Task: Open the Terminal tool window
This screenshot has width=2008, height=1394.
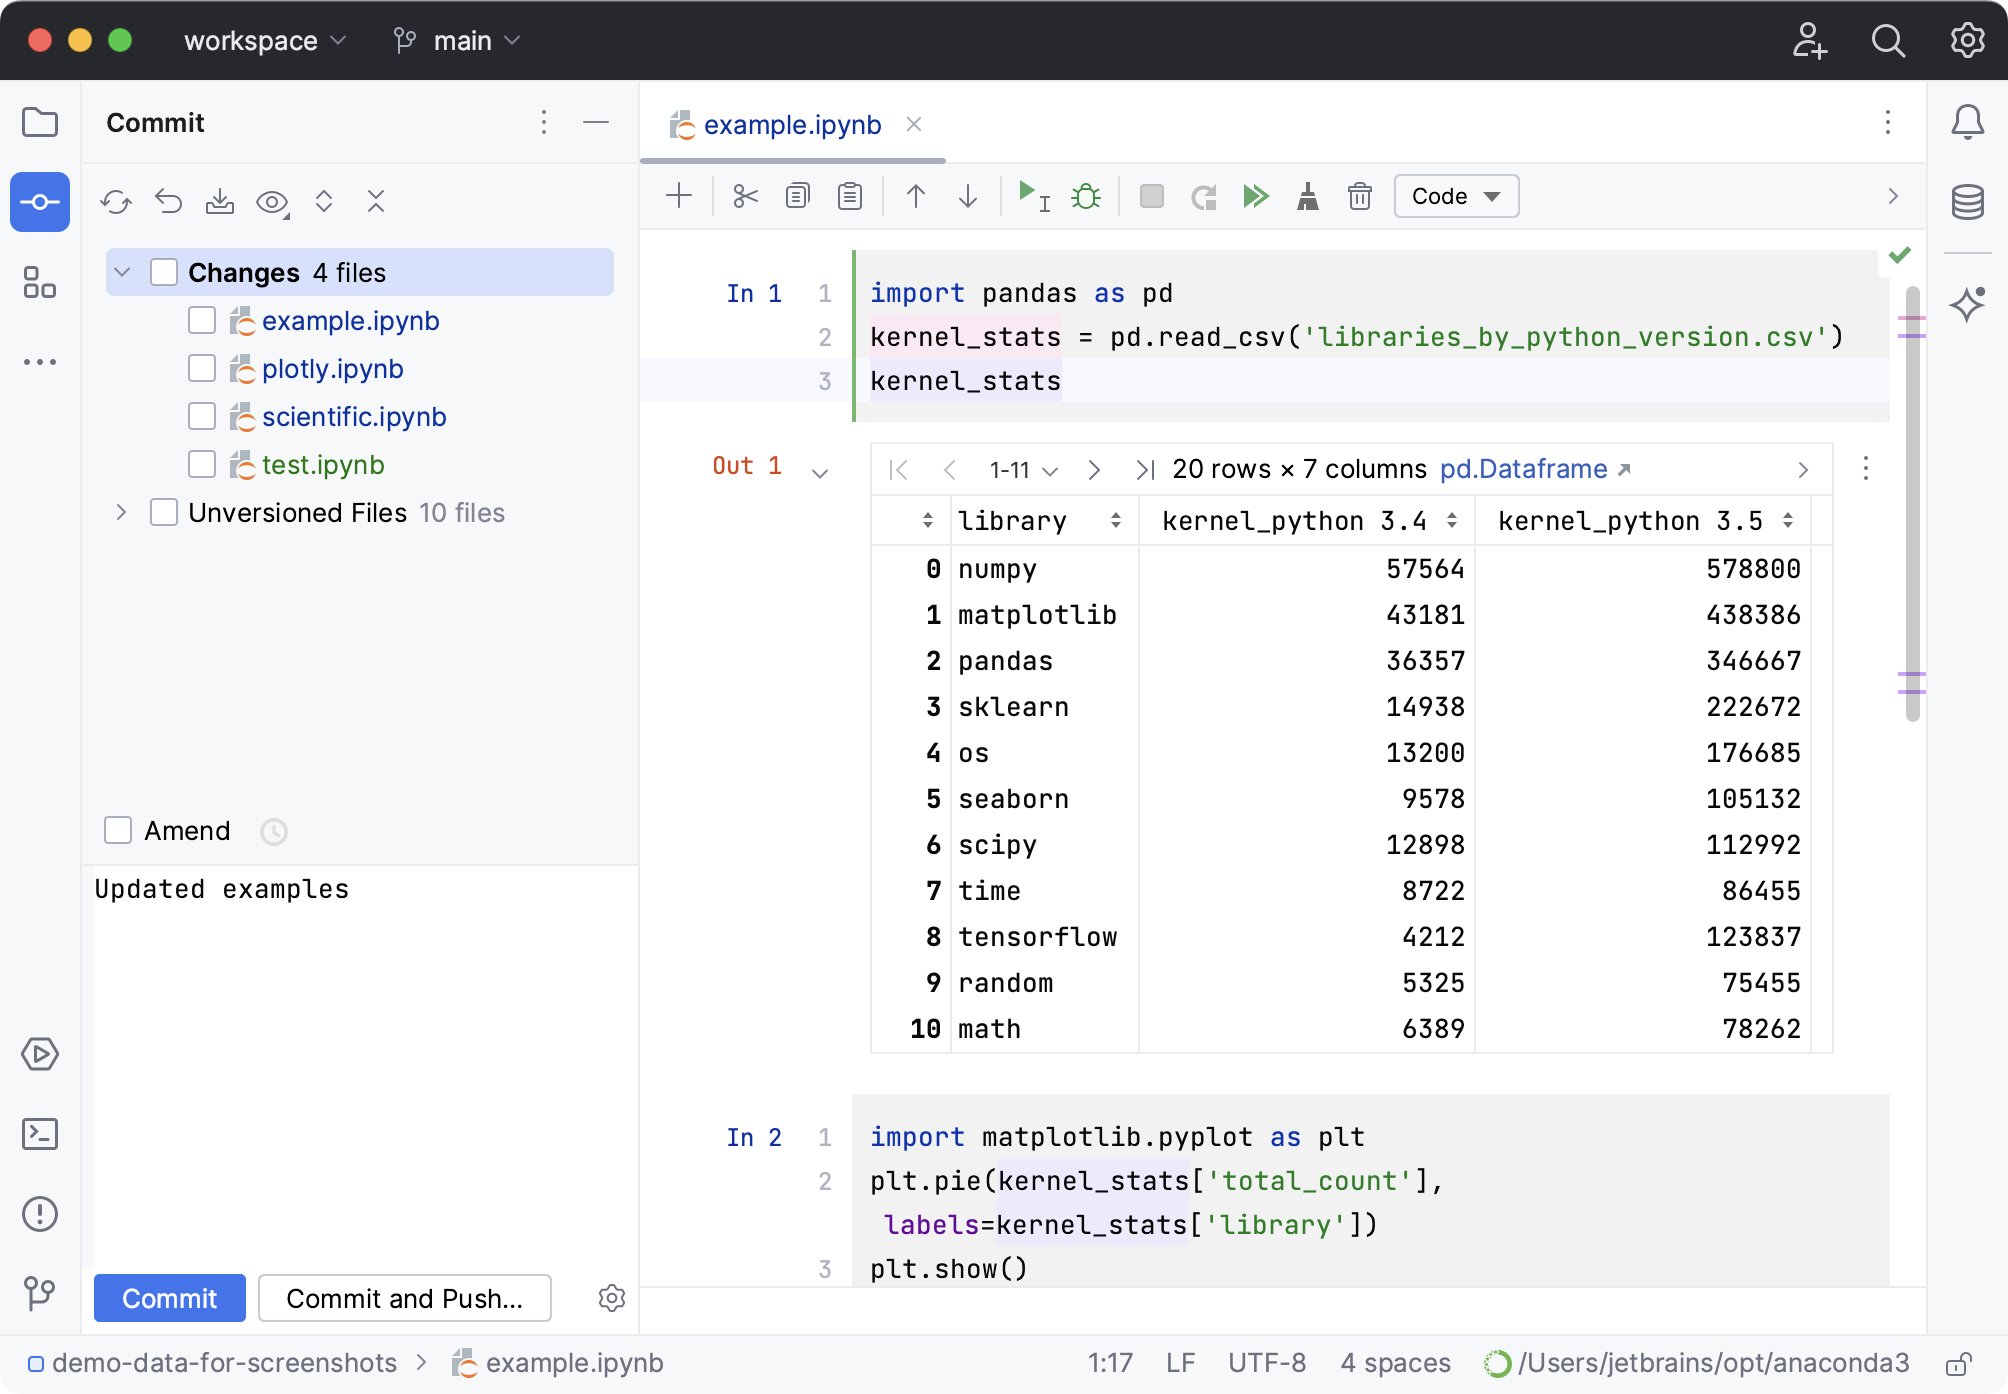Action: 40,1134
